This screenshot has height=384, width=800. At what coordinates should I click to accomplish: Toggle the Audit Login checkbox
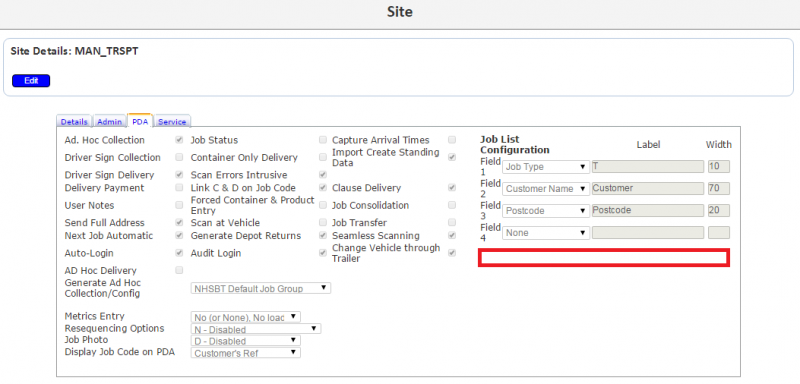coord(322,253)
